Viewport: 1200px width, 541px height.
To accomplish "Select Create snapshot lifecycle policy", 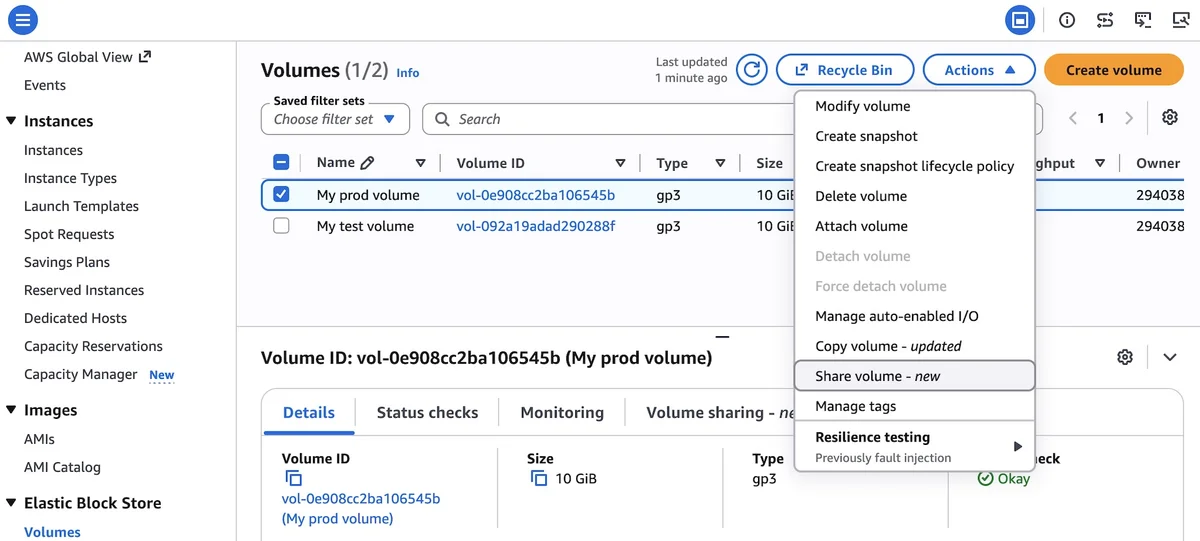I will coord(914,166).
